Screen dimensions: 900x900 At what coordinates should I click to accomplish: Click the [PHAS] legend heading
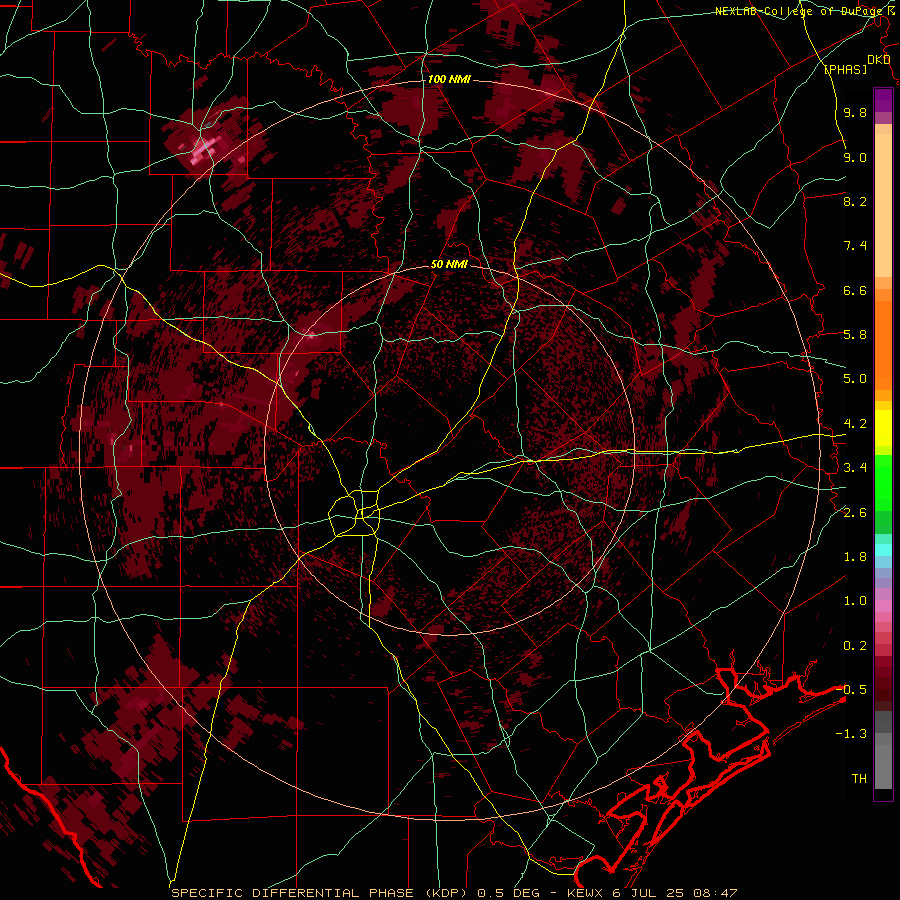[x=845, y=70]
